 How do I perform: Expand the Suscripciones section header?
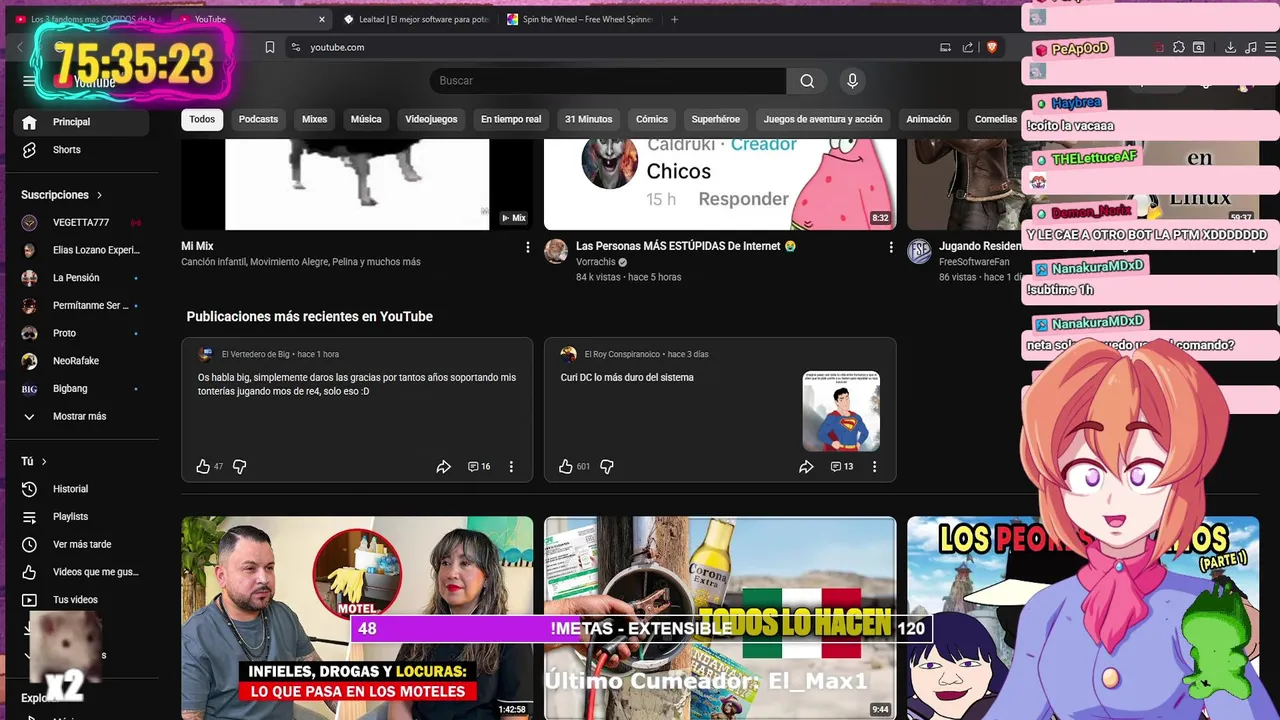point(61,195)
